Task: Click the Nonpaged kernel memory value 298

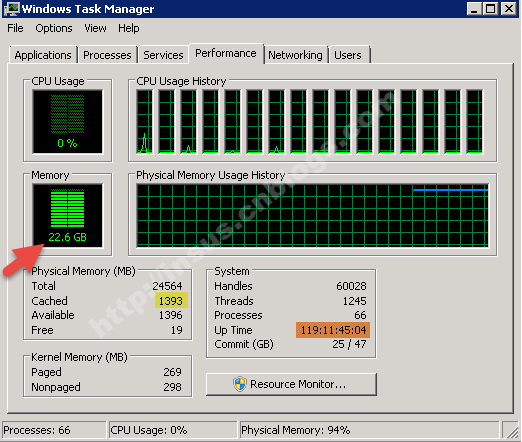Action: (x=172, y=387)
